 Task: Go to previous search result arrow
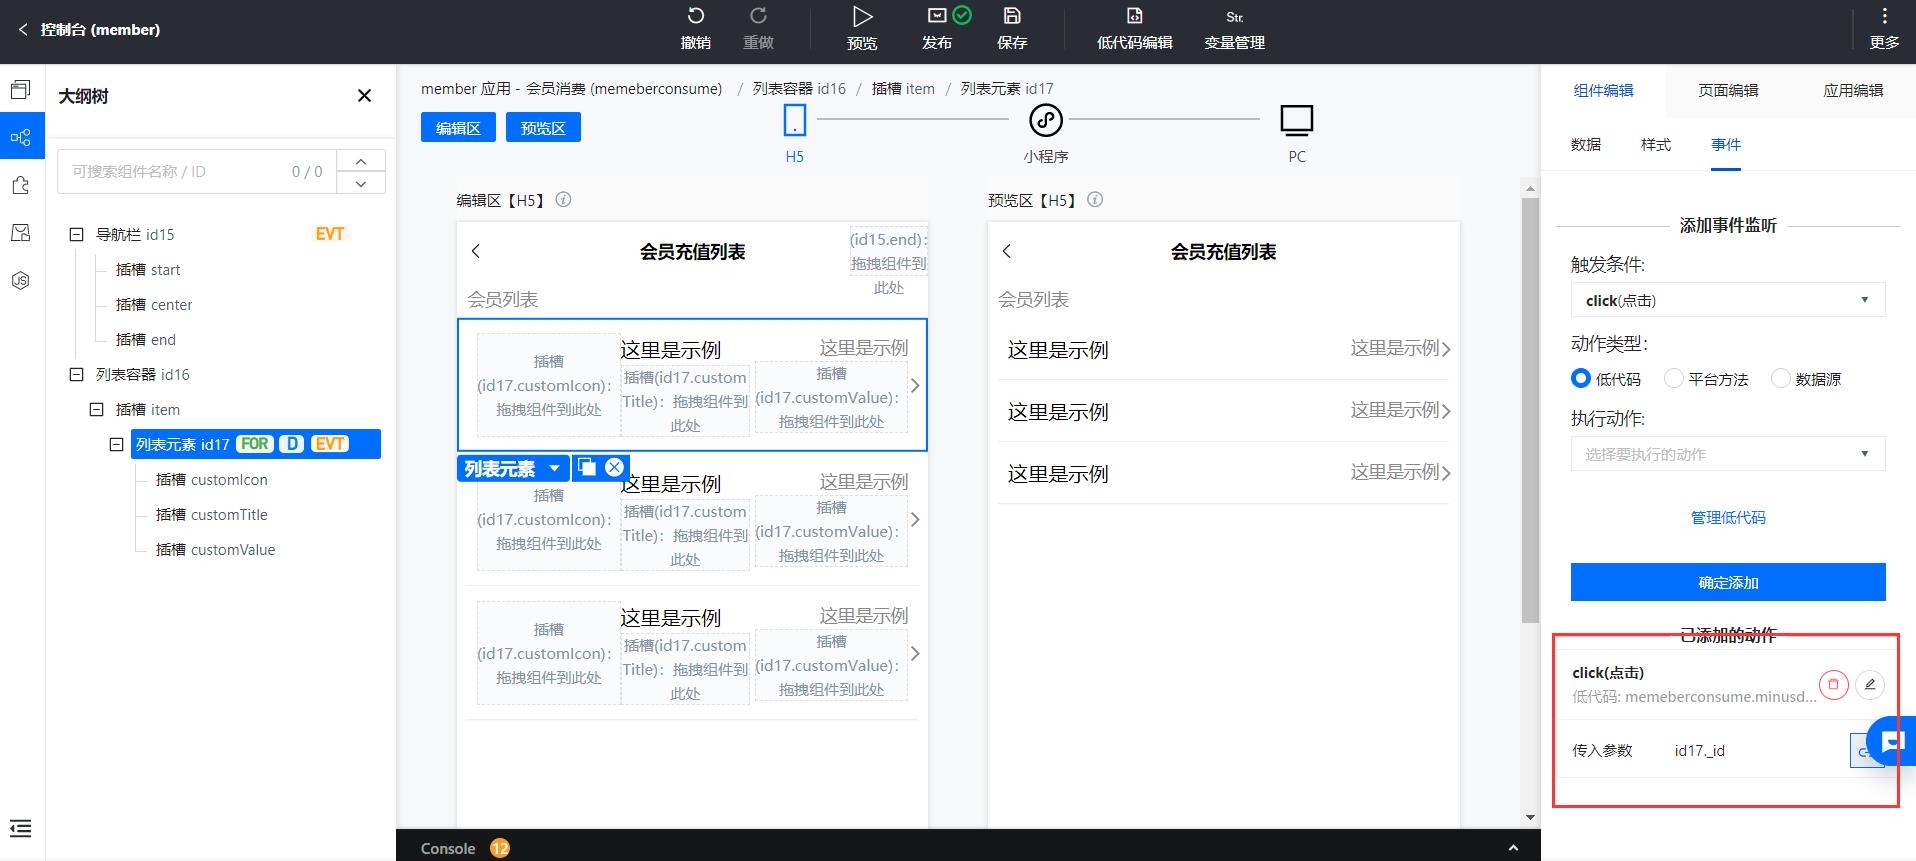tap(361, 161)
